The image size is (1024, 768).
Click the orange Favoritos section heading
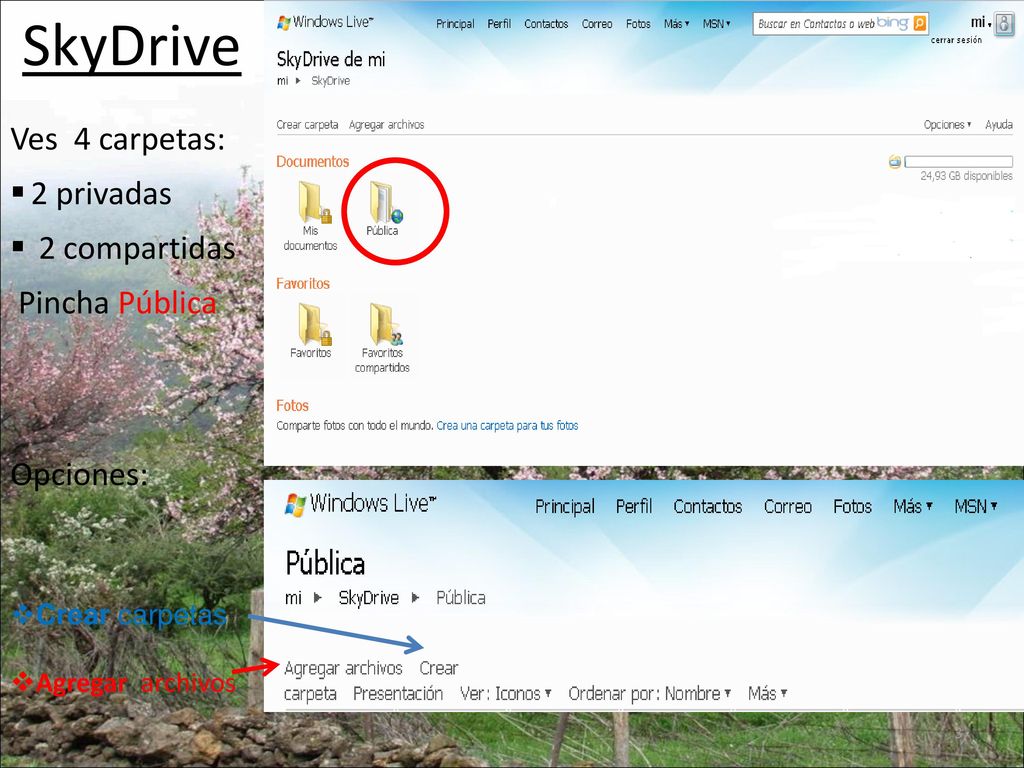pyautogui.click(x=303, y=283)
